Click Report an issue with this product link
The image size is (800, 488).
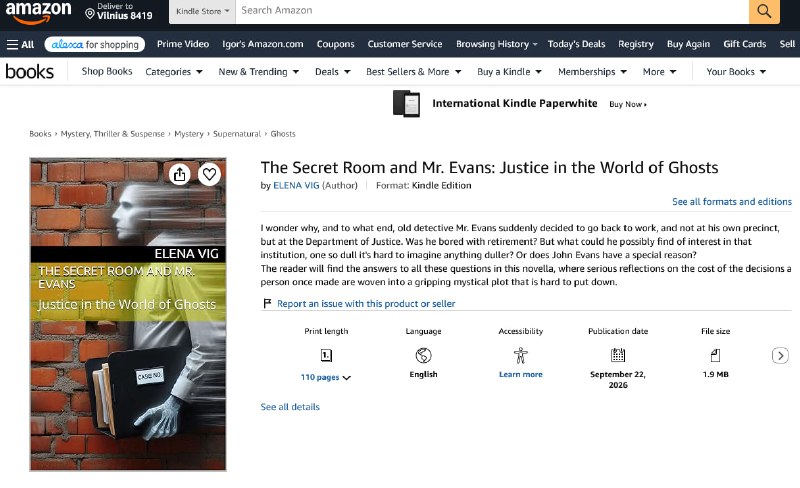[x=366, y=304]
